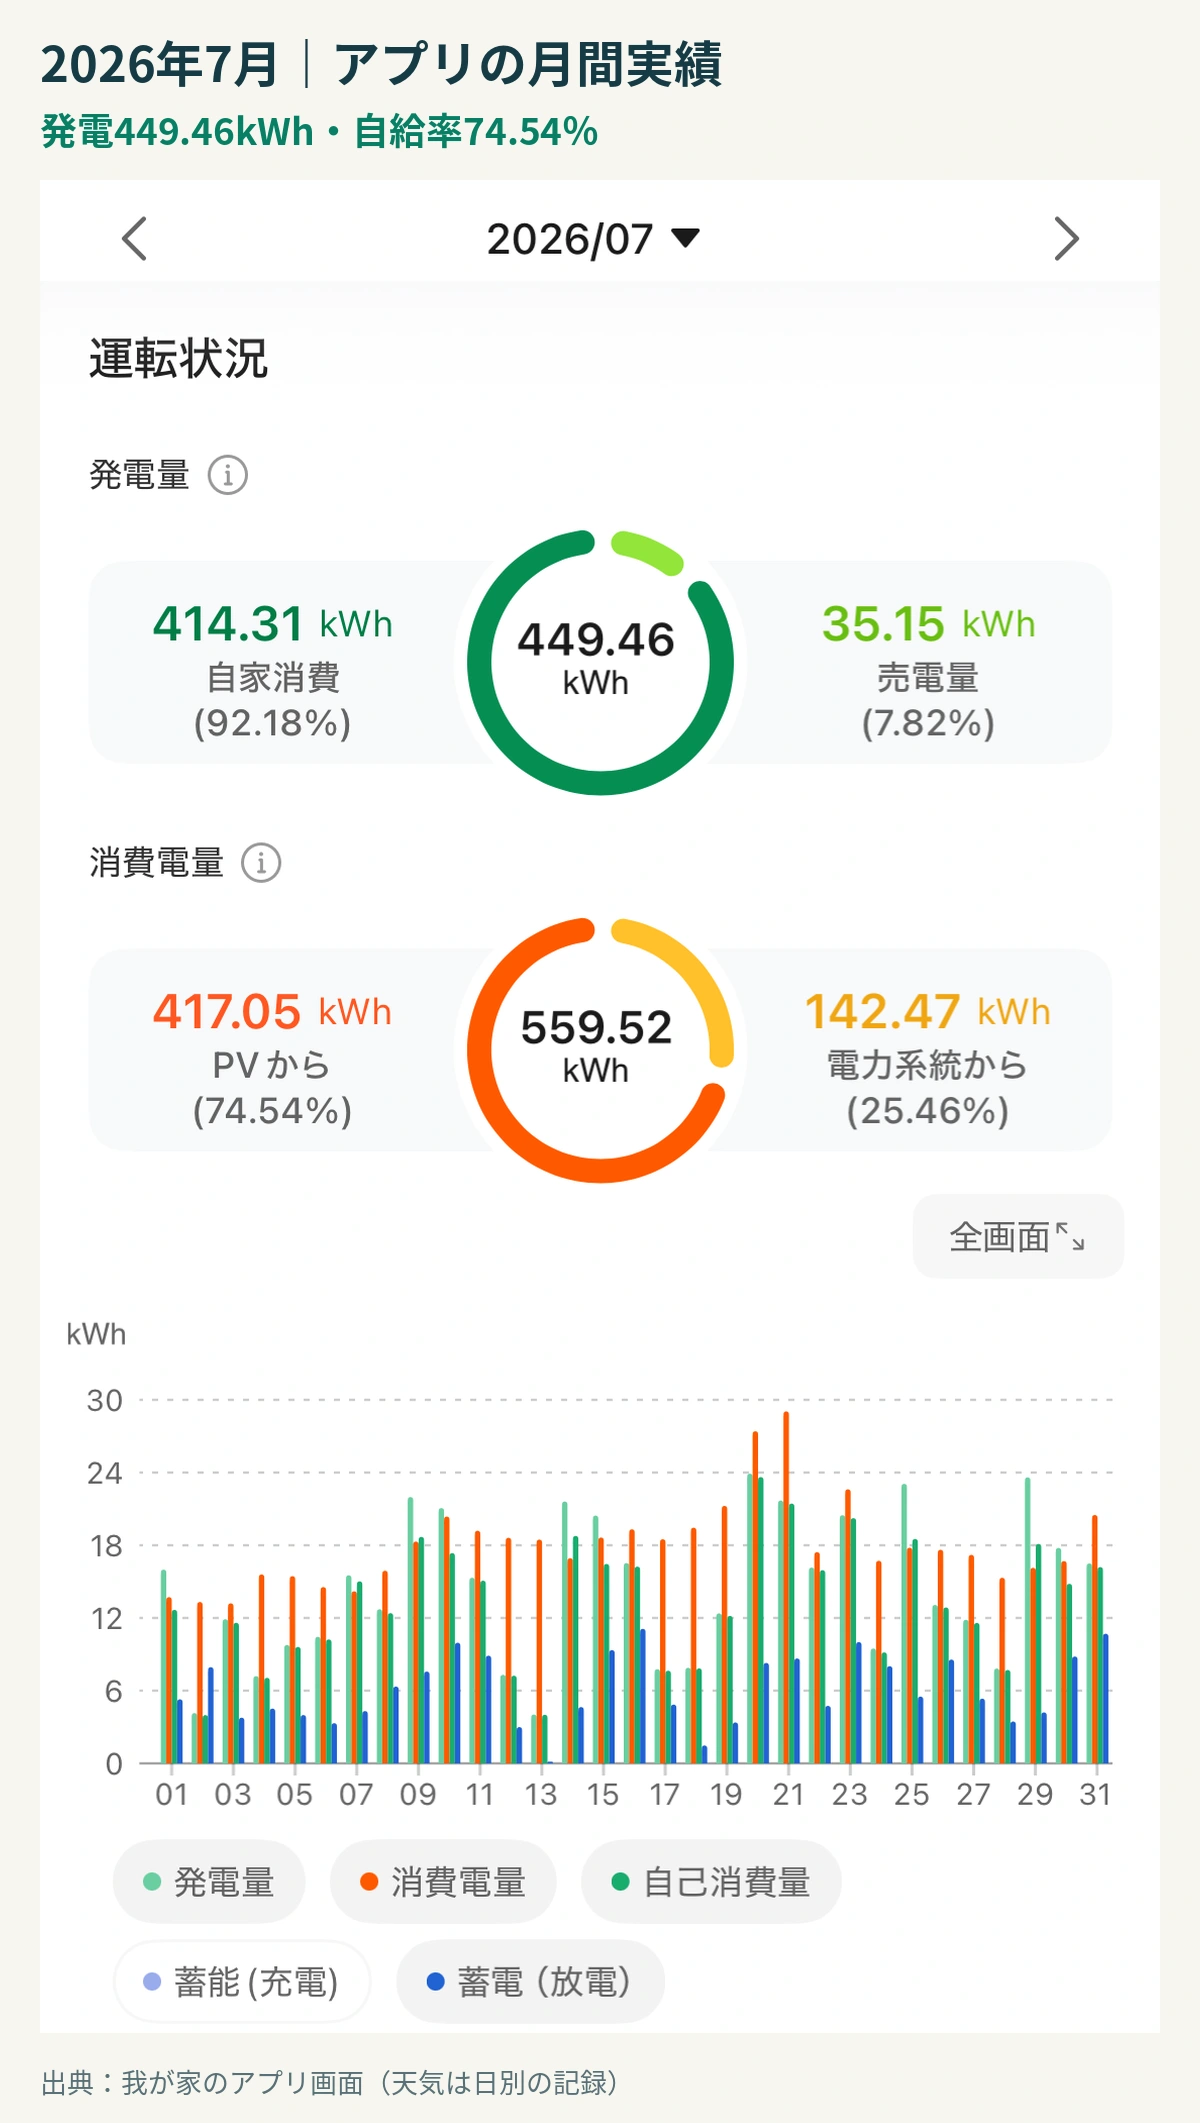Select the 417.05 kWh PVから card
The width and height of the screenshot is (1200, 2123).
pyautogui.click(x=273, y=1050)
